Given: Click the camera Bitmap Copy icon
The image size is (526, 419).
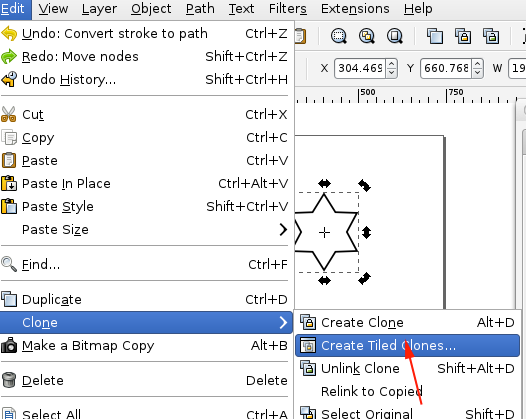Looking at the screenshot, I should click(9, 345).
